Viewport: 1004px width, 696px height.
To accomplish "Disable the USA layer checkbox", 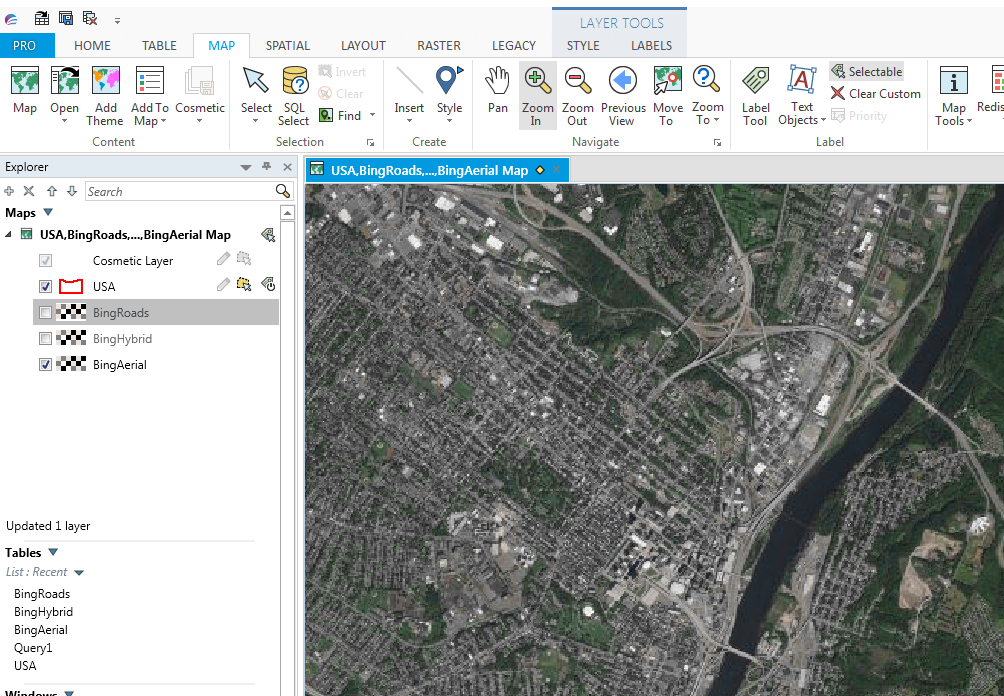I will click(x=45, y=286).
